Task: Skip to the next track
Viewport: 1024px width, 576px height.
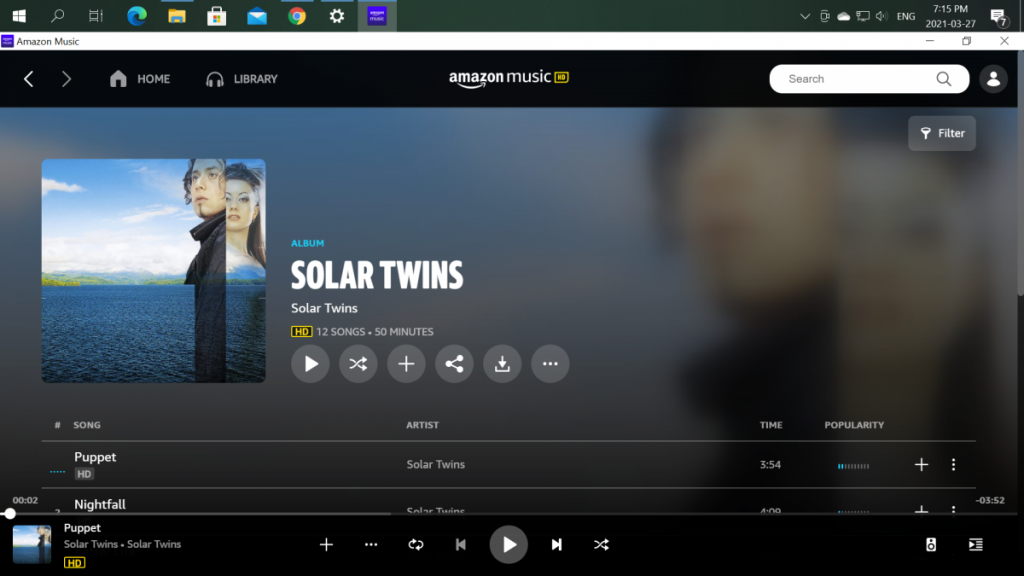Action: 556,545
